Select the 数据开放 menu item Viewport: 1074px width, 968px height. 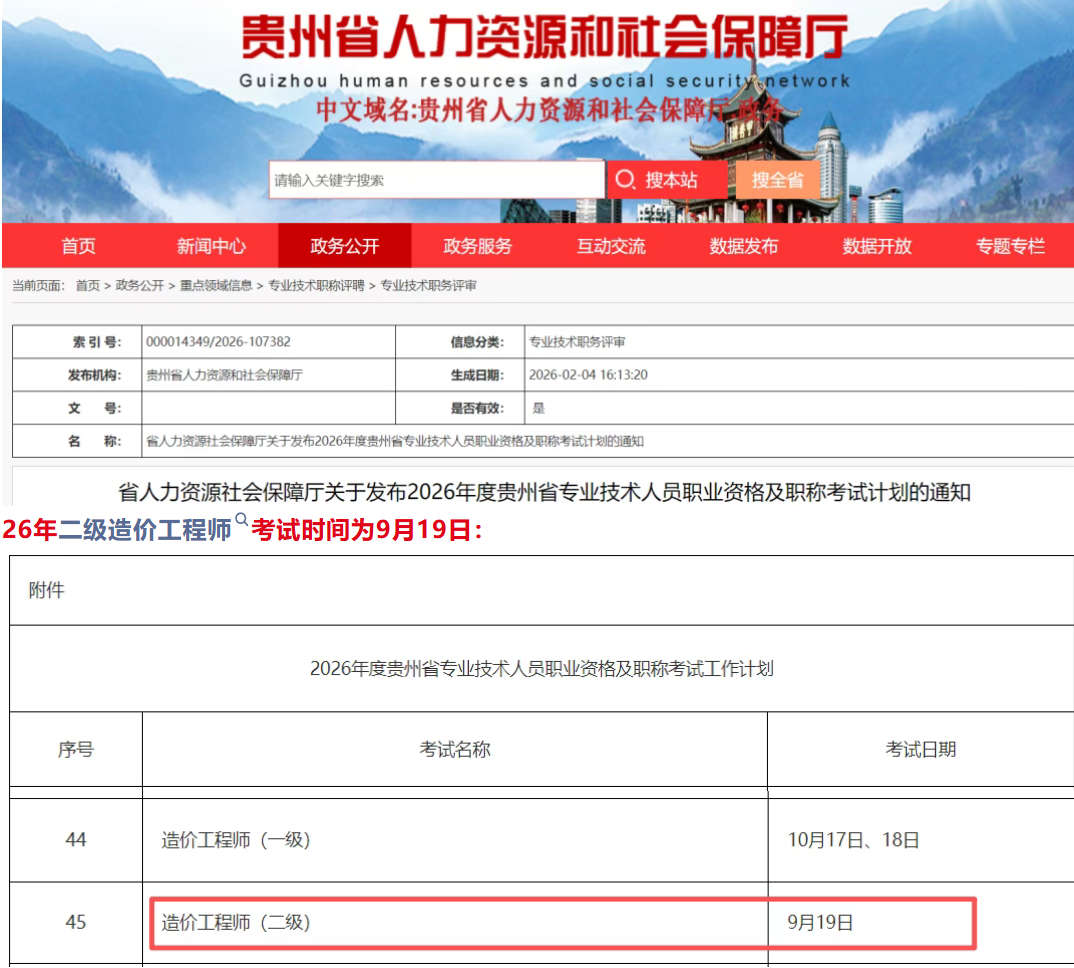pyautogui.click(x=877, y=246)
